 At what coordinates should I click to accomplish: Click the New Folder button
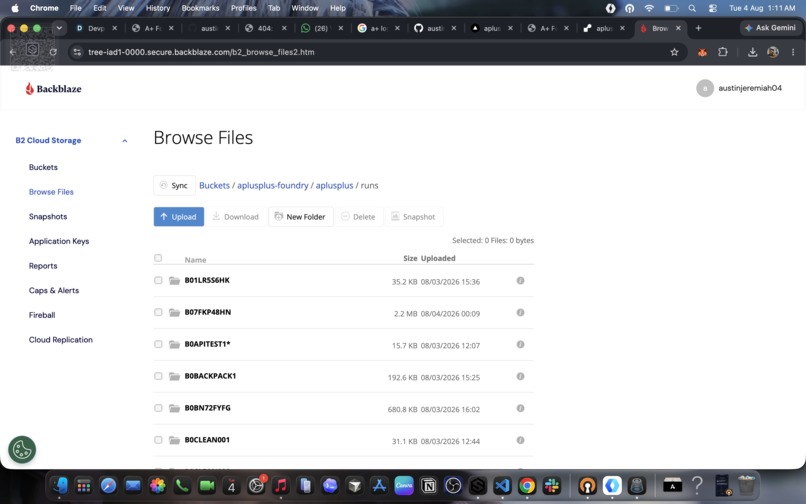coord(301,217)
